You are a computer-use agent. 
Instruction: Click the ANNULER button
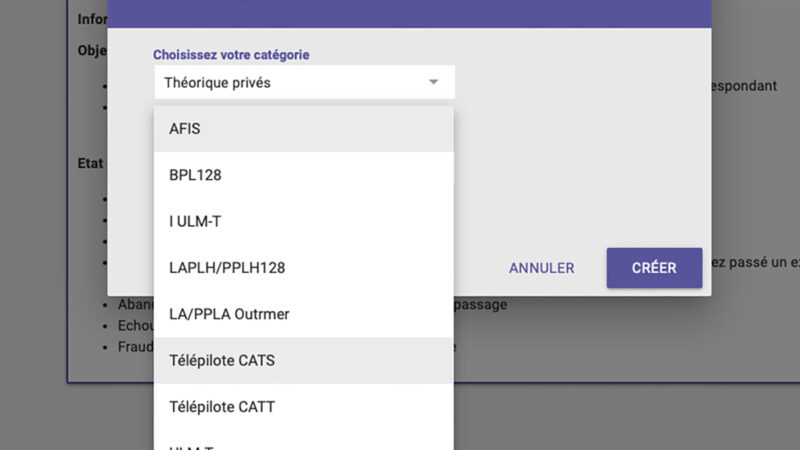tap(541, 268)
